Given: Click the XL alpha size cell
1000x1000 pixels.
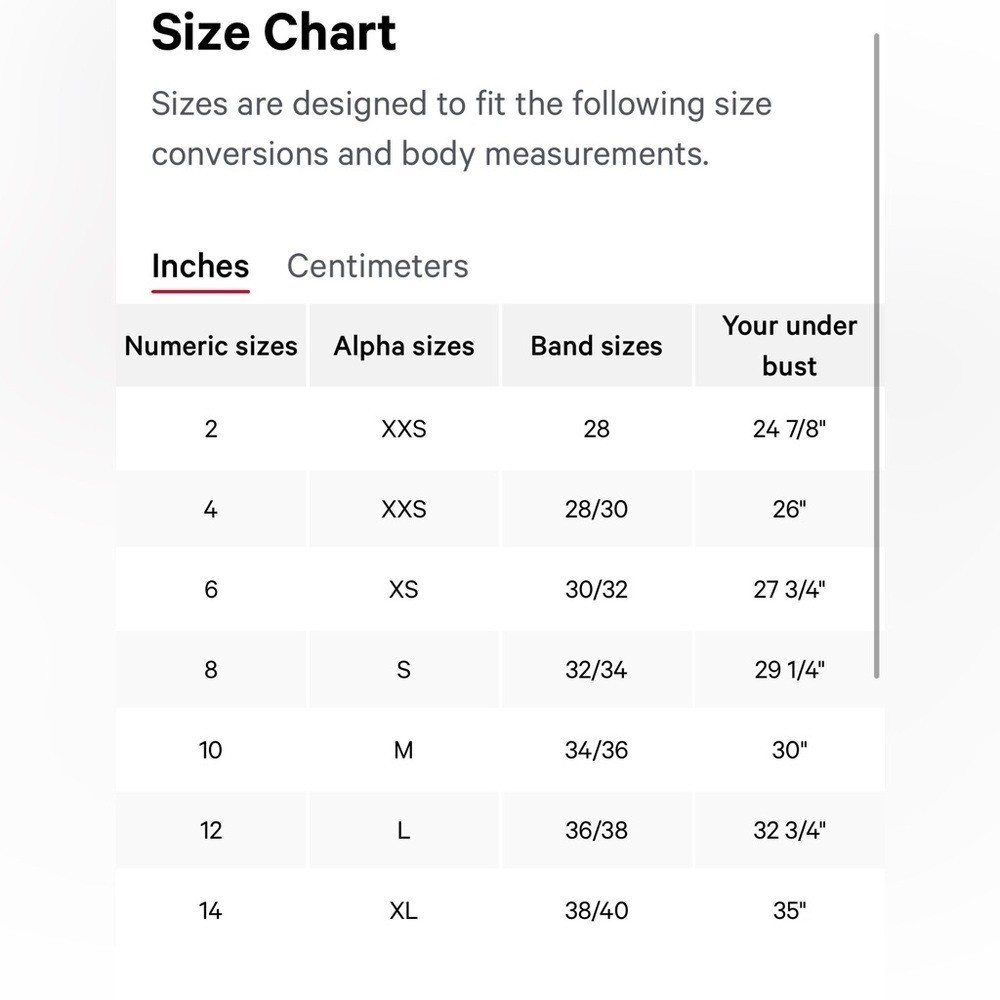Looking at the screenshot, I should (x=404, y=911).
